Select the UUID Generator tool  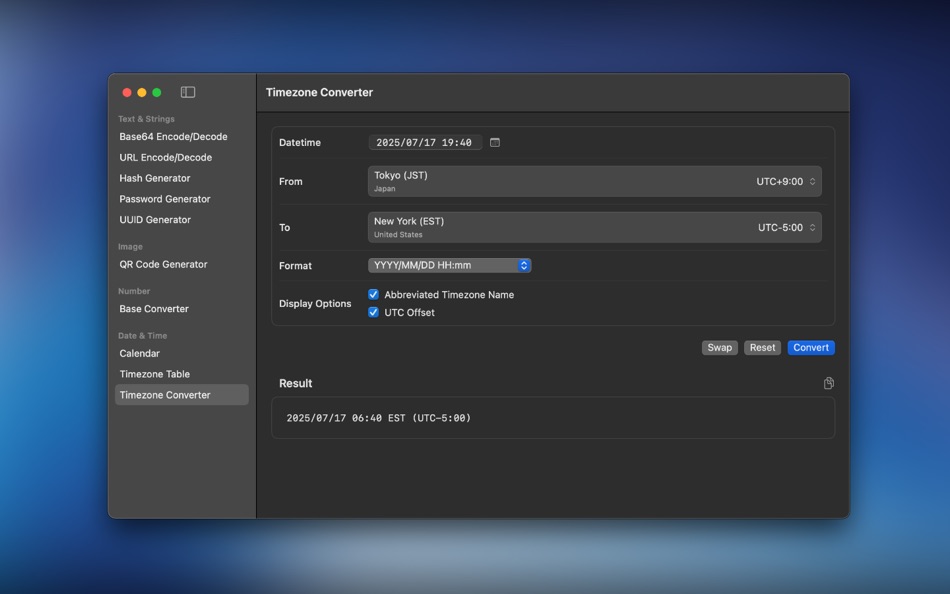[154, 219]
